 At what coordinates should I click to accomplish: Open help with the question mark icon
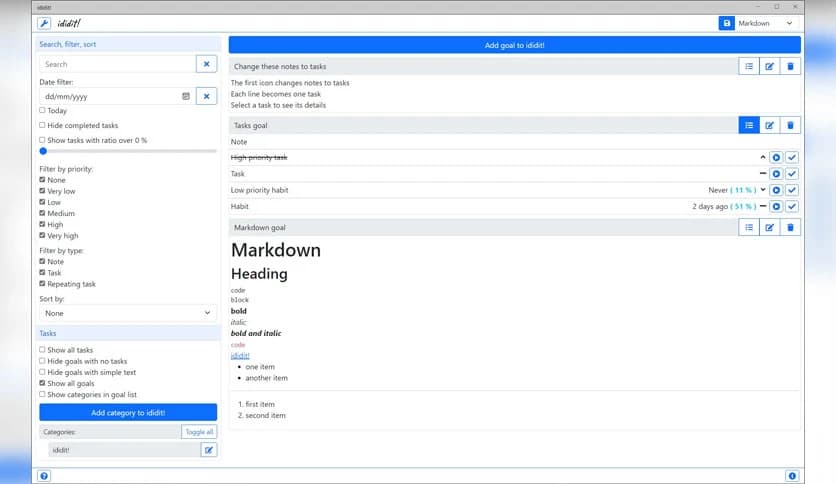coord(44,476)
